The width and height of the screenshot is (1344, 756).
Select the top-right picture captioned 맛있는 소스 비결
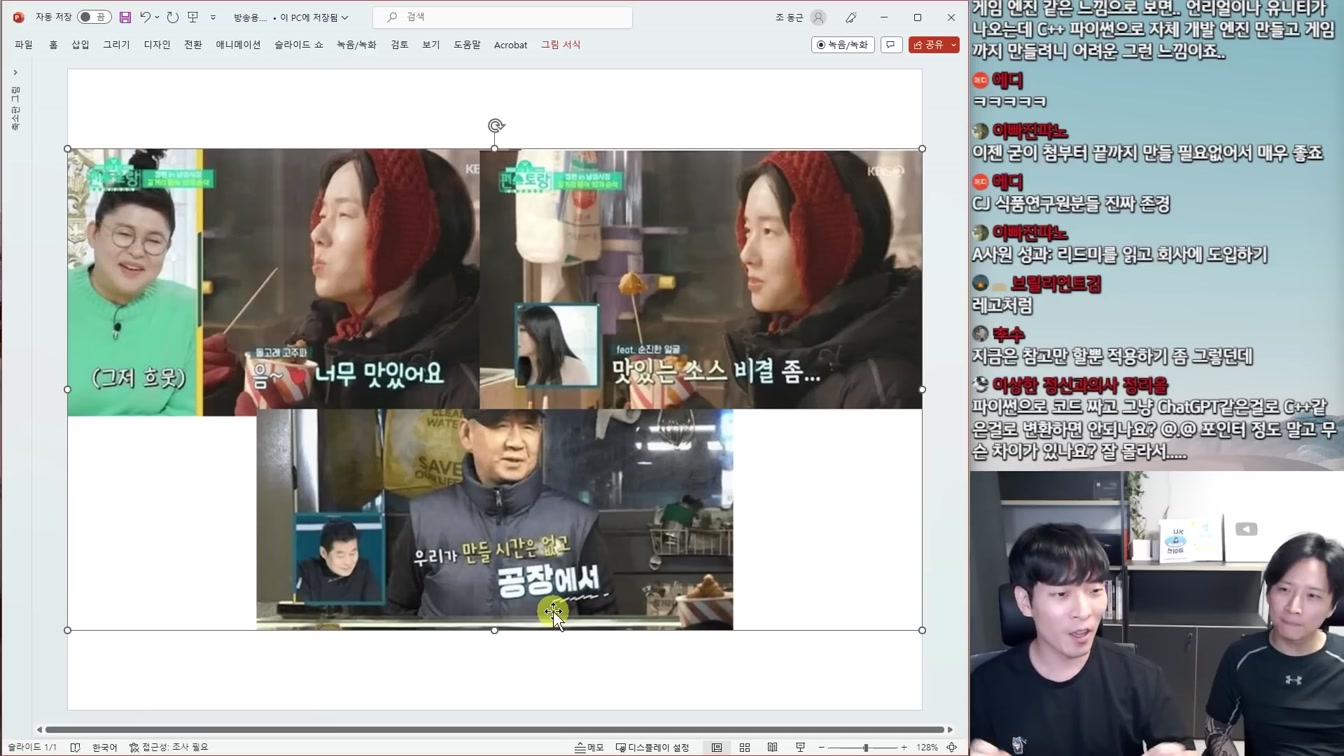click(x=701, y=279)
